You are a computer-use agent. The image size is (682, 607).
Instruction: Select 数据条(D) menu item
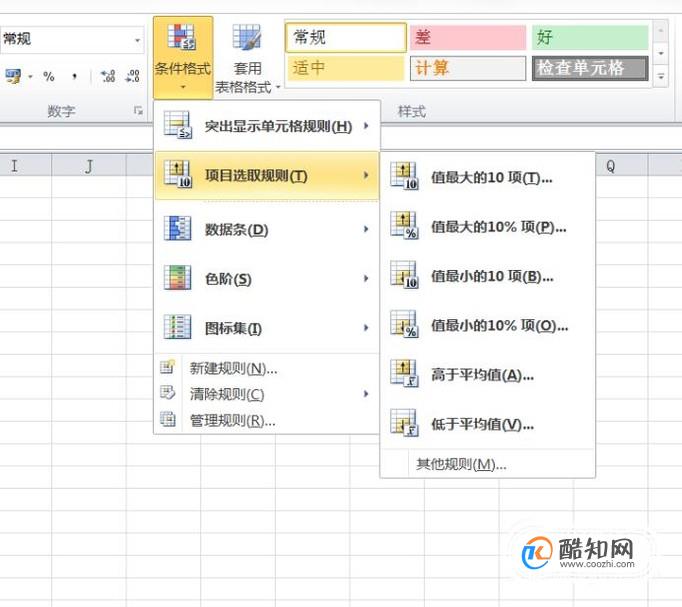(x=267, y=229)
